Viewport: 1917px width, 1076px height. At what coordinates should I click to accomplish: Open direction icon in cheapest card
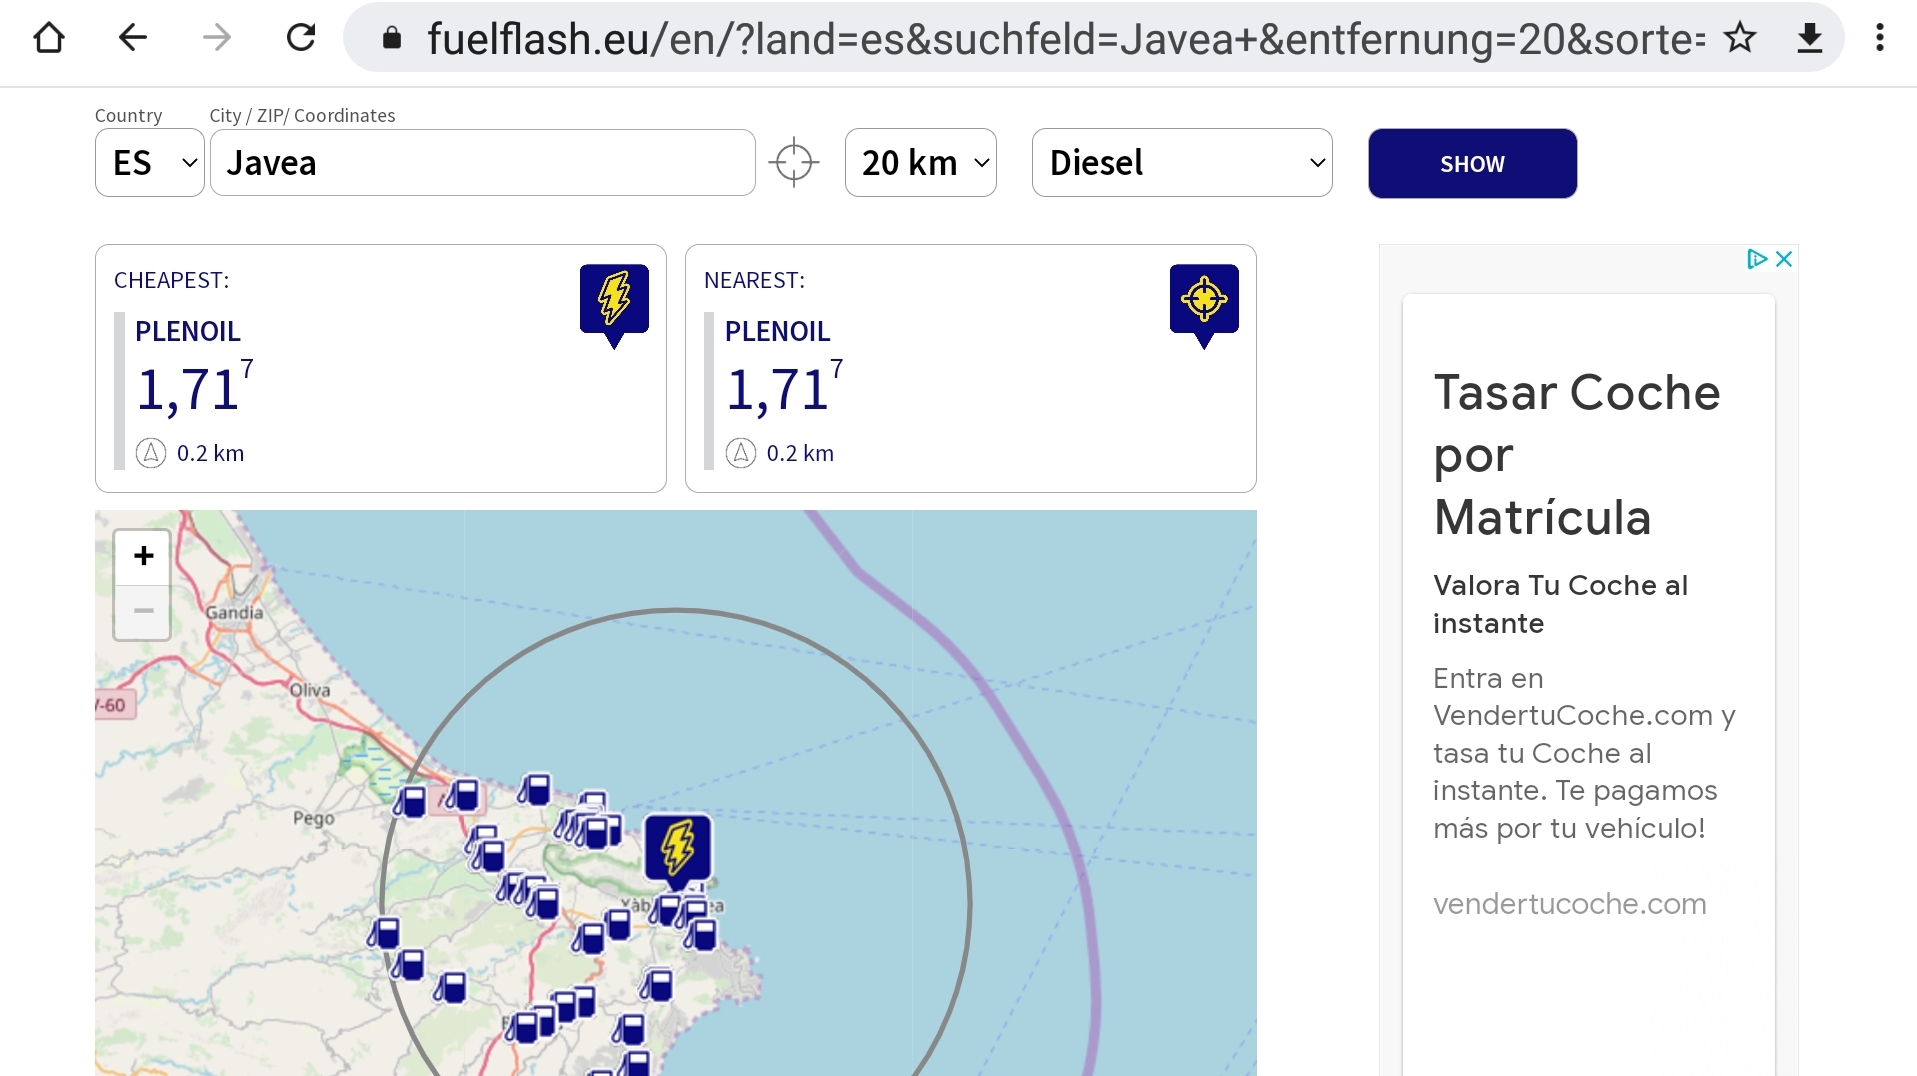click(151, 453)
